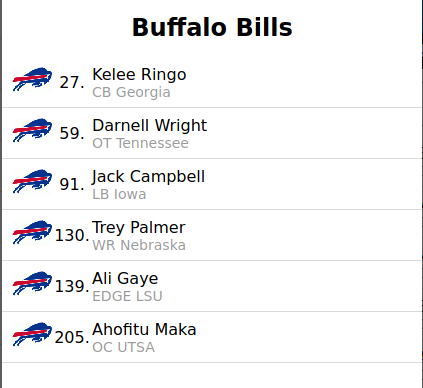The image size is (423, 388).
Task: Select Darnell Wright player name
Action: 150,125
